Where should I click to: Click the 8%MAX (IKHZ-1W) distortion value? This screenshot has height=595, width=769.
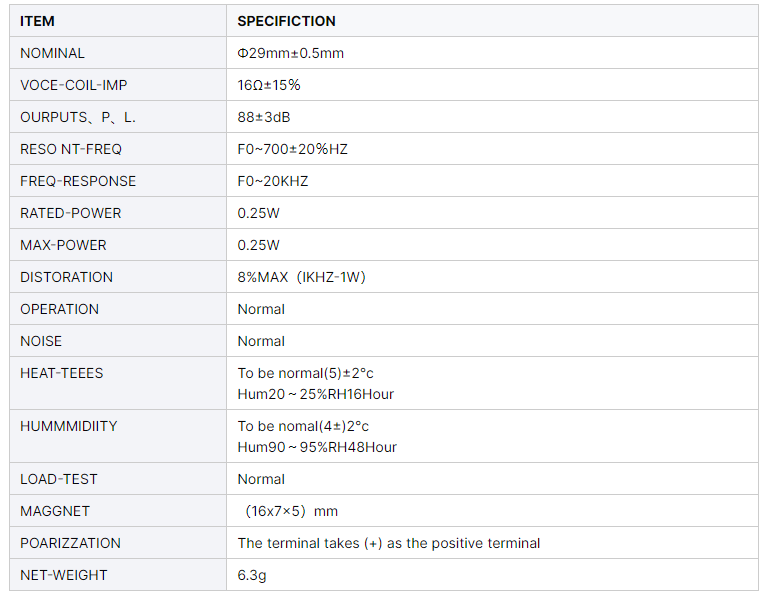click(301, 277)
